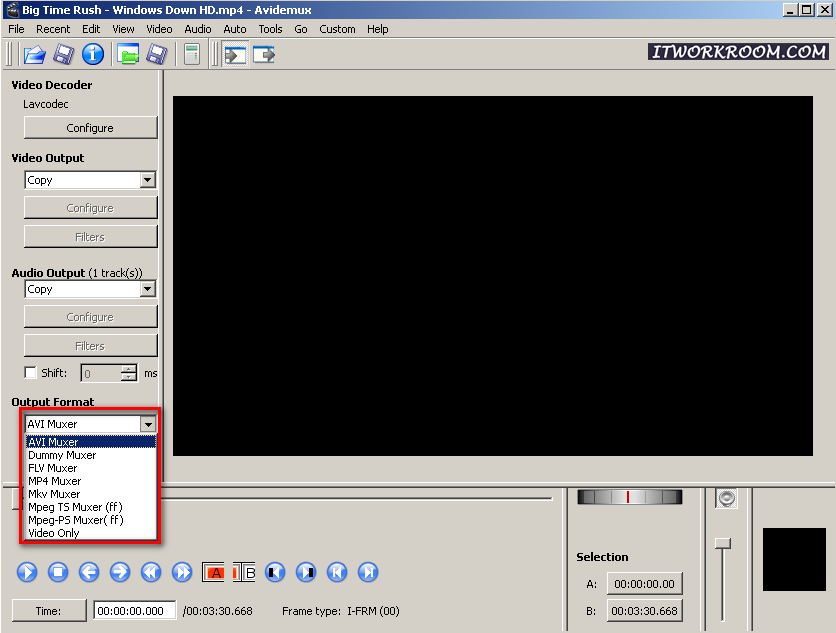
Task: Open the Edit menu
Action: coord(91,29)
